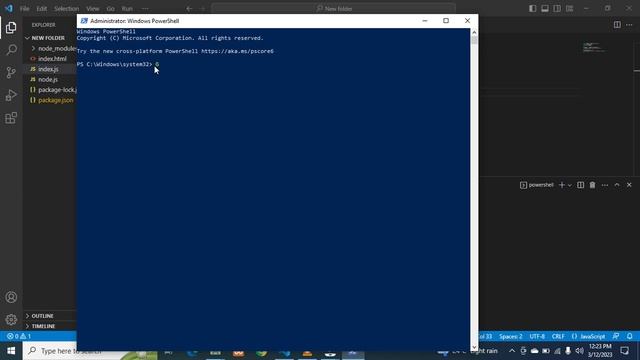The height and width of the screenshot is (360, 640).
Task: Open the Windows Start menu
Action: tap(11, 351)
